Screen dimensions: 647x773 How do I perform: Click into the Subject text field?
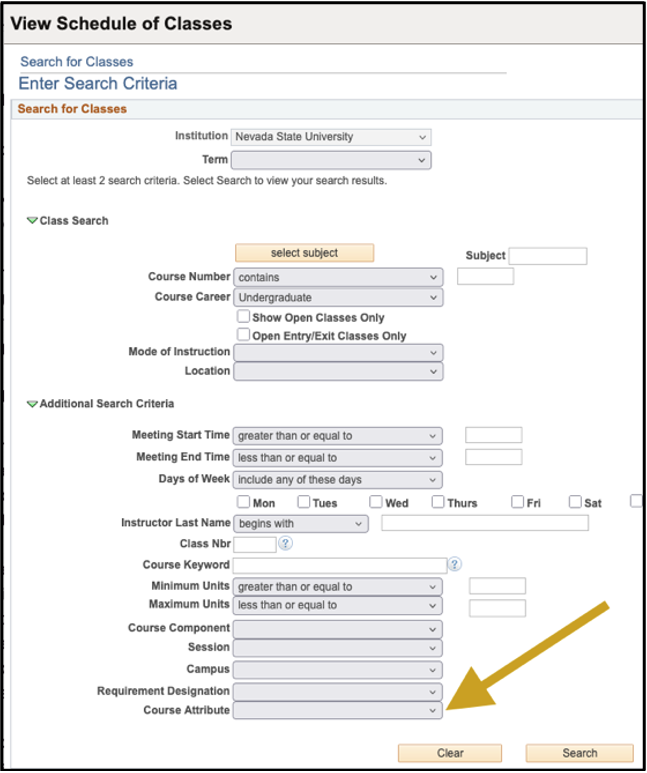(x=548, y=256)
